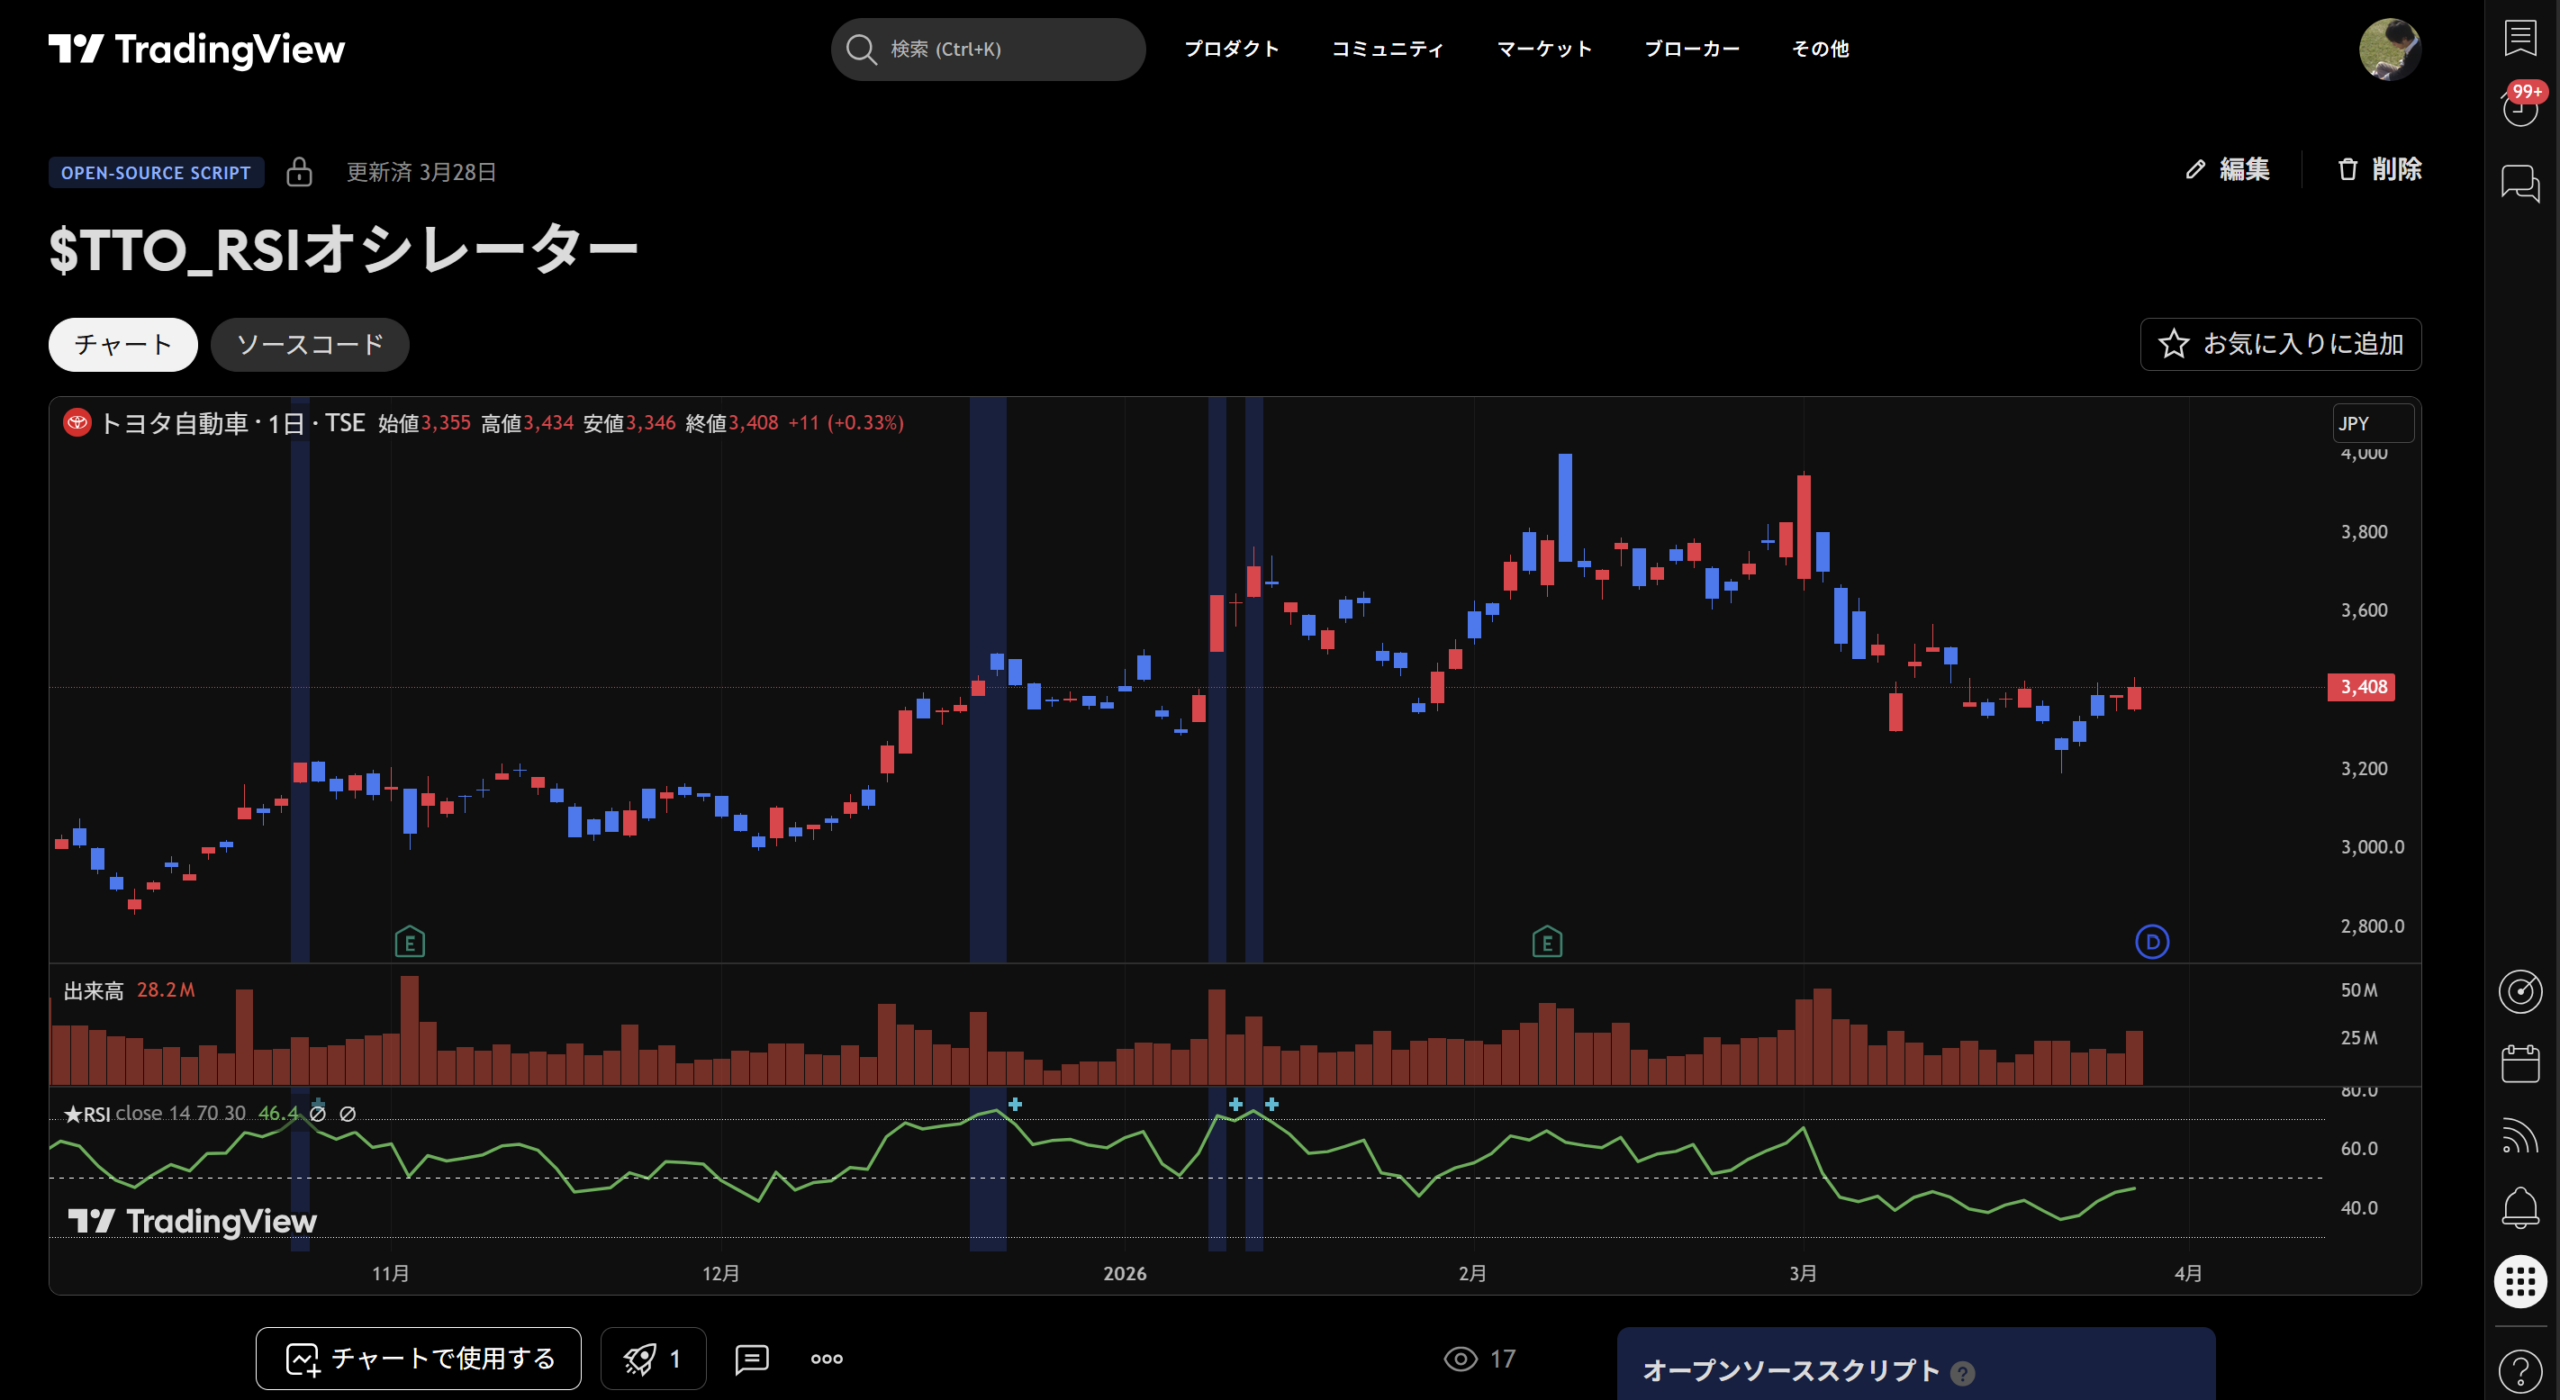2560x1400 pixels.
Task: Open the comments speech bubble icon
Action: coord(752,1358)
